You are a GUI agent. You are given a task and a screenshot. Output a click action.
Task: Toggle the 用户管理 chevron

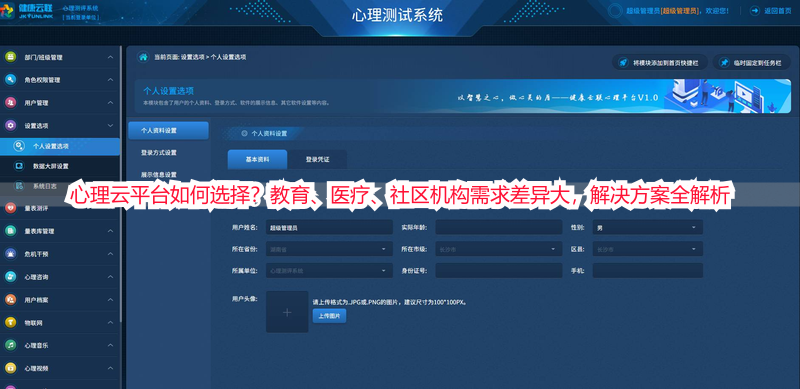(x=110, y=103)
